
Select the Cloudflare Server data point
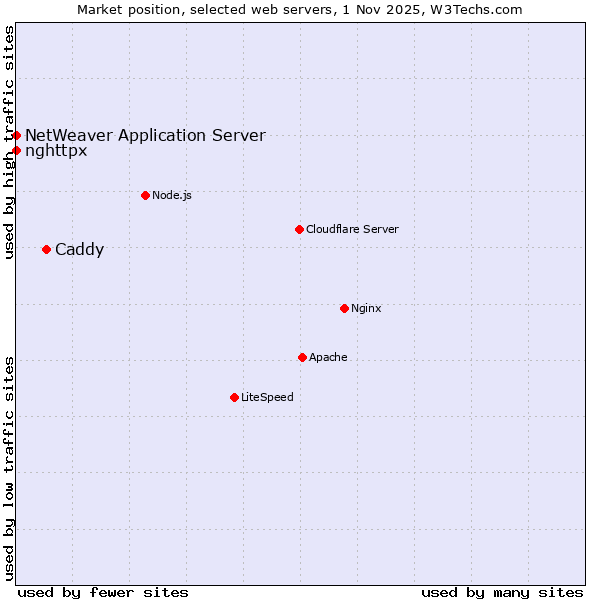(x=299, y=229)
